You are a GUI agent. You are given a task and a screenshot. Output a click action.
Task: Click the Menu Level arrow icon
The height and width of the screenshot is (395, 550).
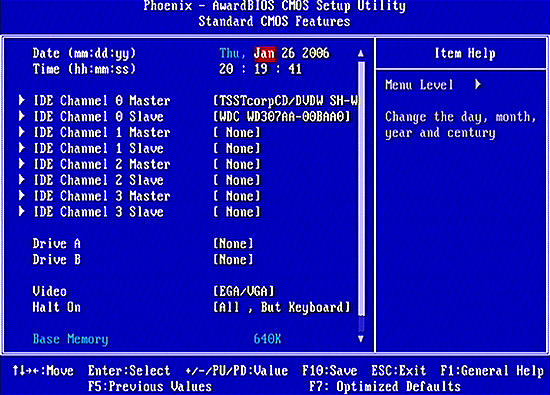tap(477, 85)
